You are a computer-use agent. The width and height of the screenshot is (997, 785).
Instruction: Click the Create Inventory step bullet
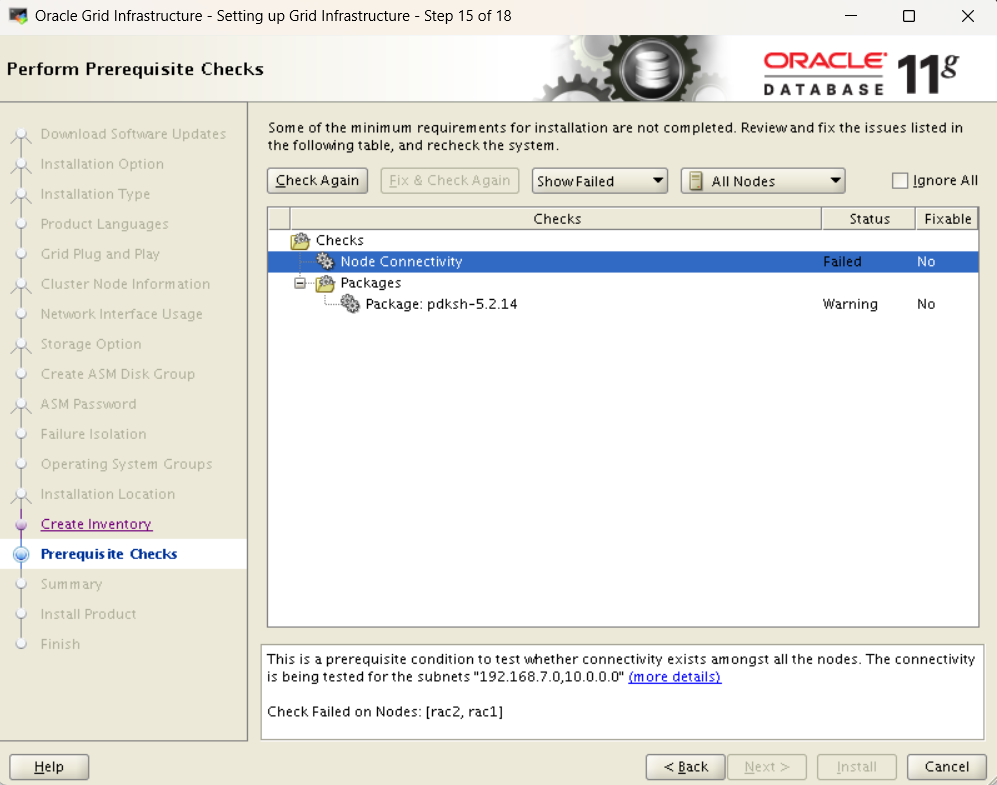coord(21,524)
